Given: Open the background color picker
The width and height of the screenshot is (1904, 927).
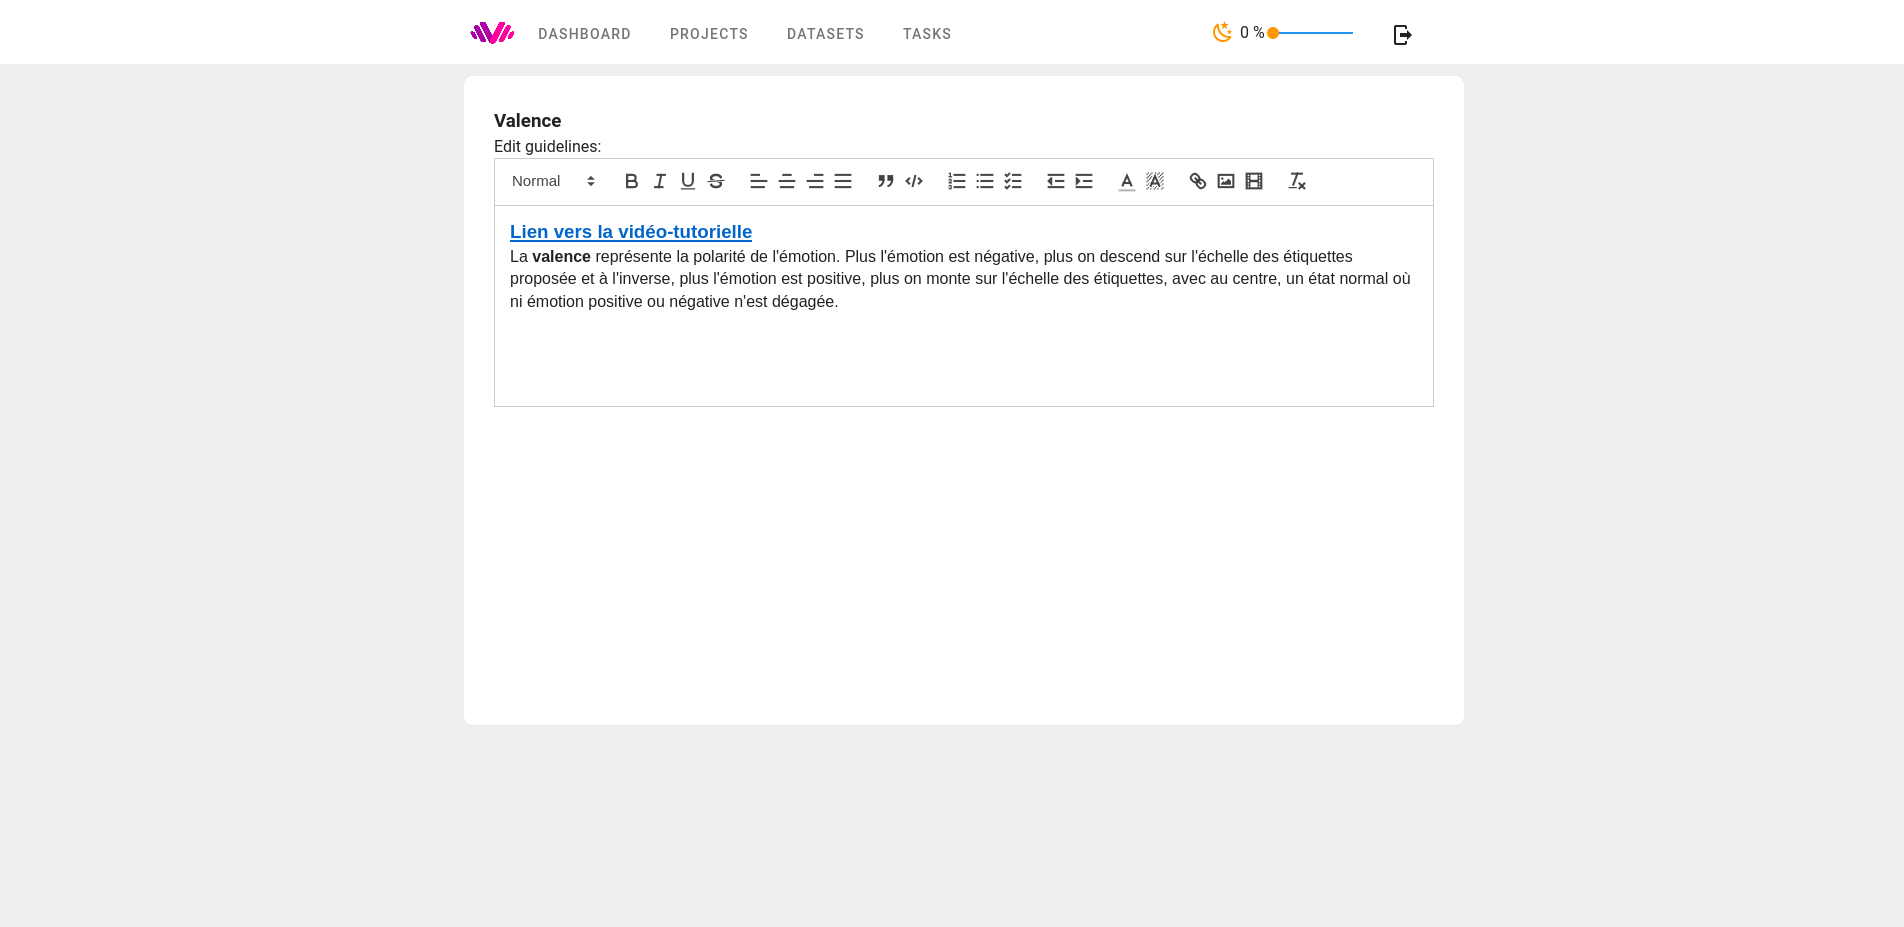Looking at the screenshot, I should click(x=1154, y=181).
